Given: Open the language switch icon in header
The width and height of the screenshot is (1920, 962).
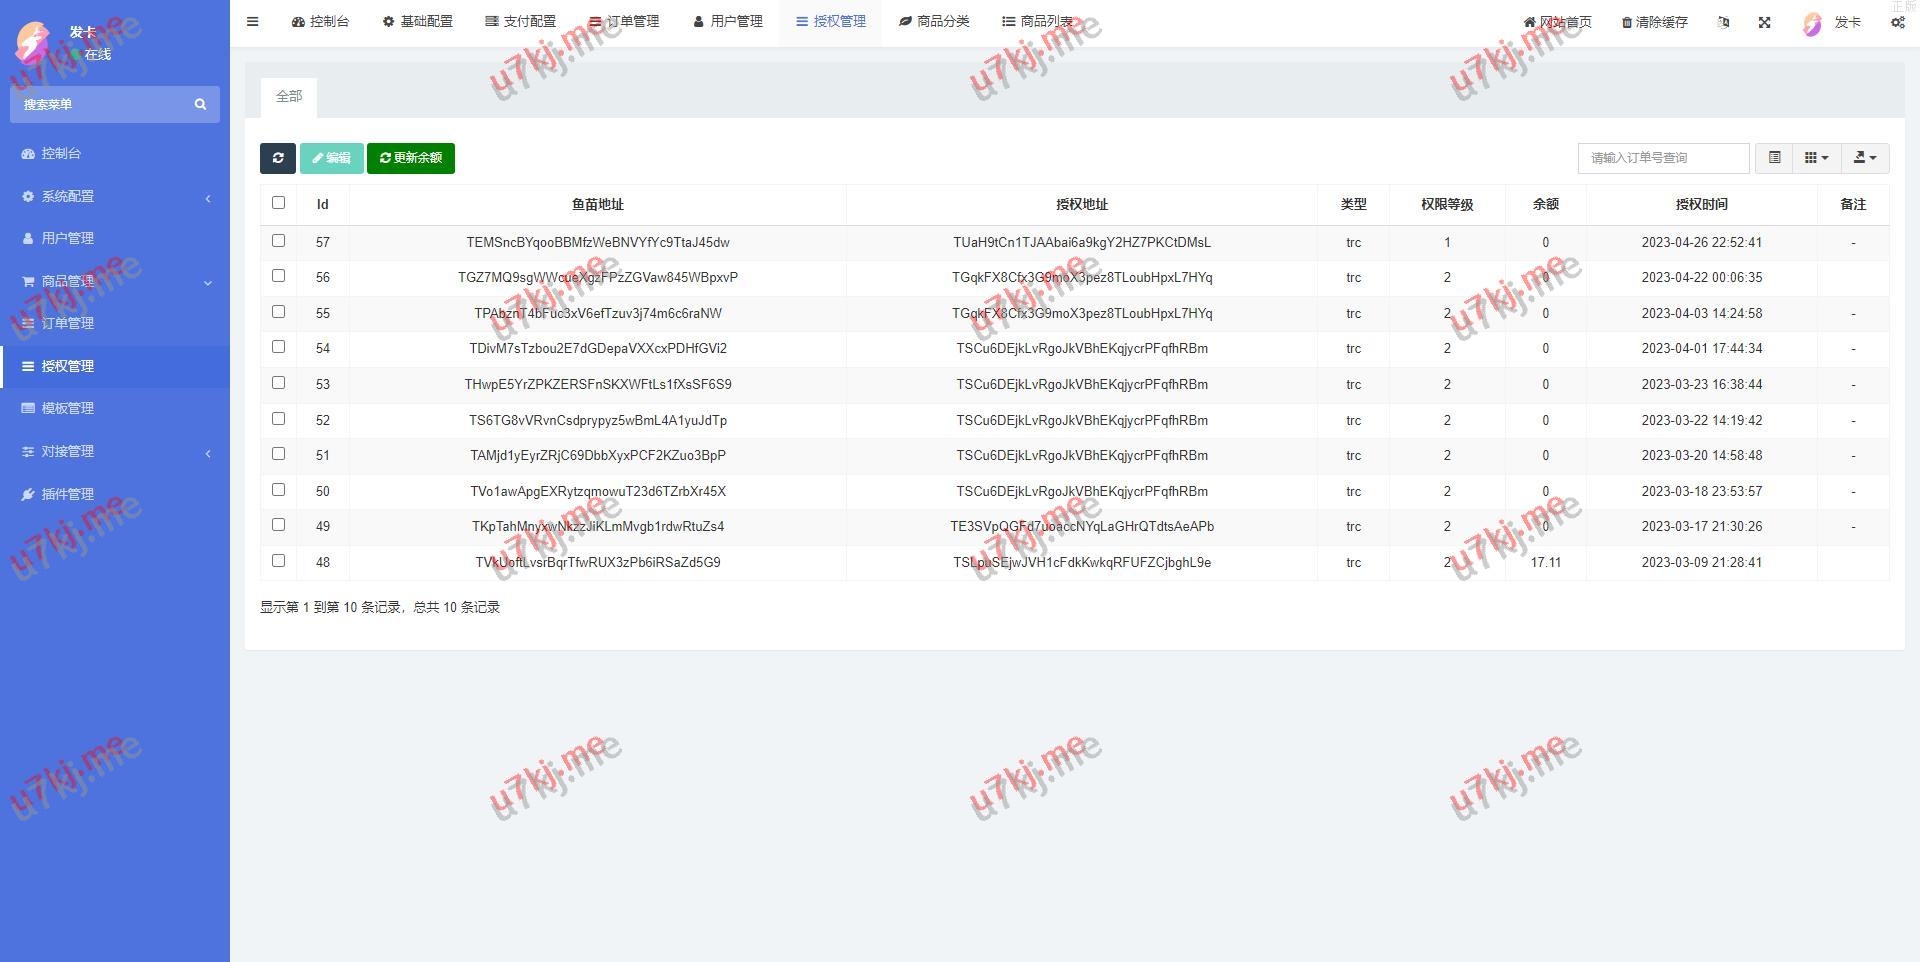Looking at the screenshot, I should coord(1723,22).
